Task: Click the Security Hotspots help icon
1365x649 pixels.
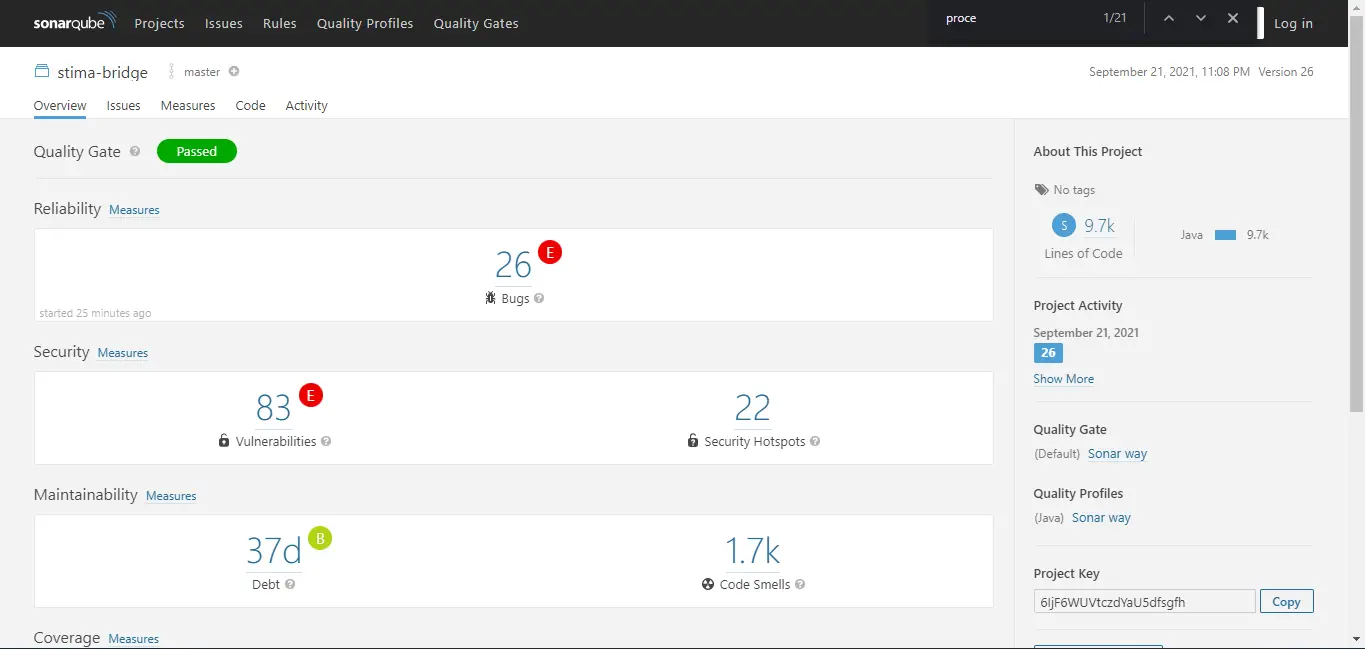Action: click(815, 441)
